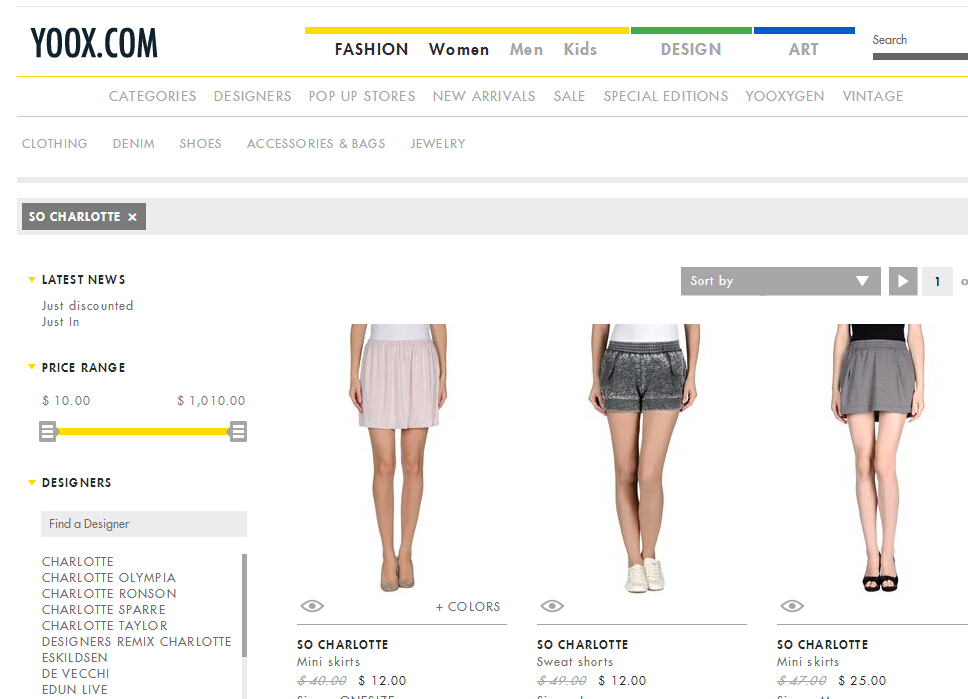Image resolution: width=968 pixels, height=699 pixels.
Task: Open the Yooxygen menu
Action: pos(785,96)
